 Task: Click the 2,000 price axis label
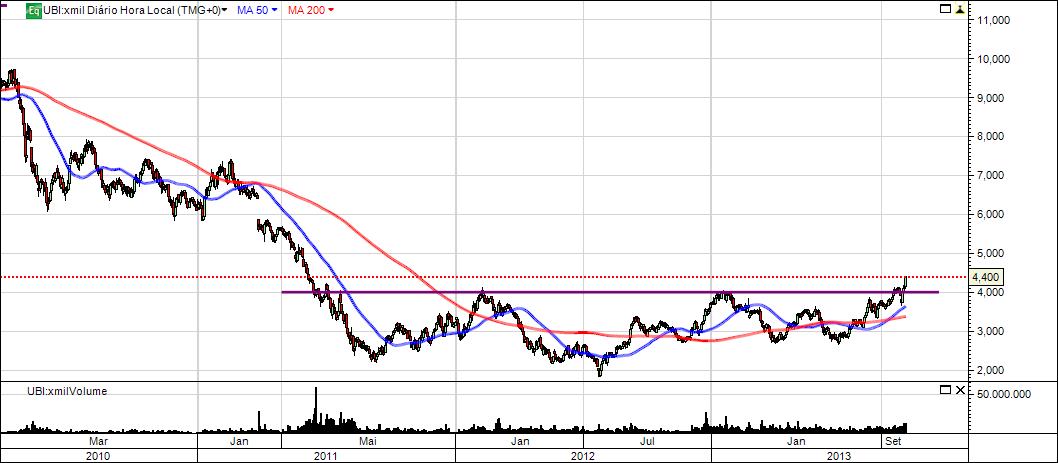(992, 370)
